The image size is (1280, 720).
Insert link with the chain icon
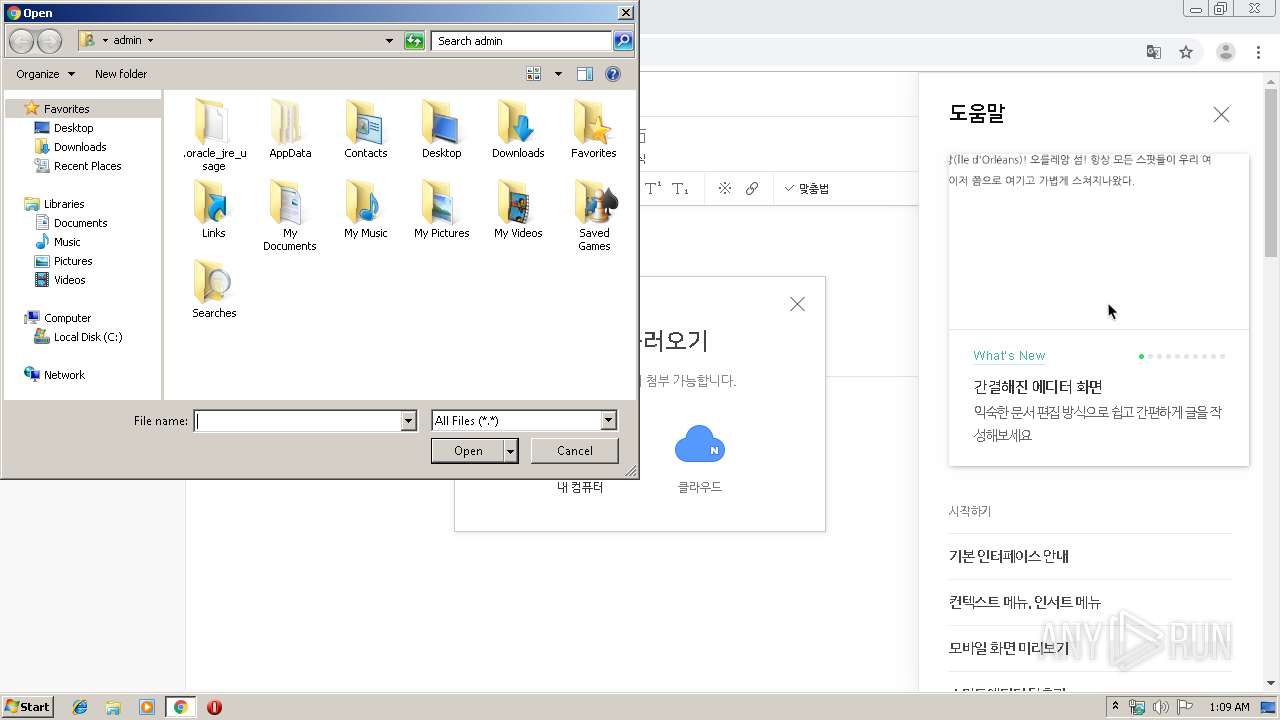click(x=752, y=188)
